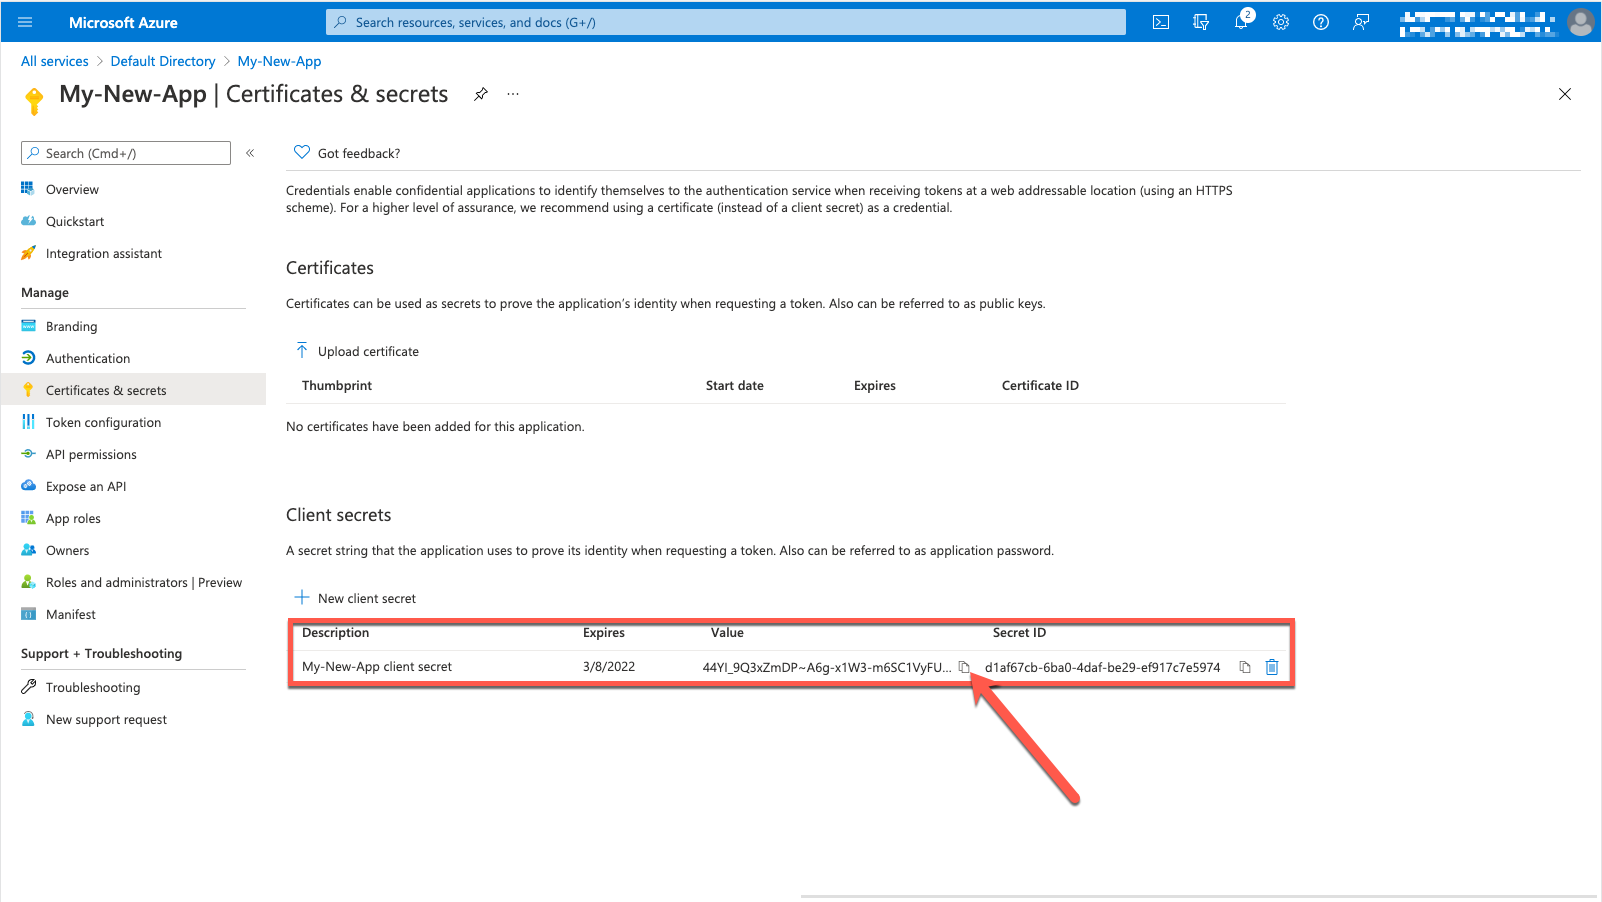Click the Got feedback heart icon

coord(302,152)
